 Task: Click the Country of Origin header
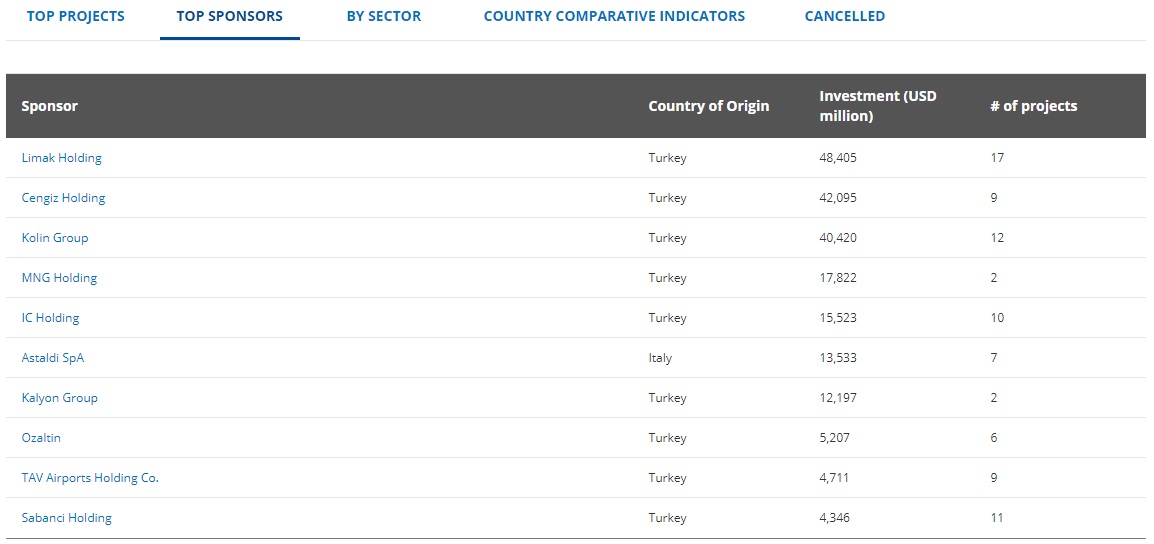tap(708, 106)
